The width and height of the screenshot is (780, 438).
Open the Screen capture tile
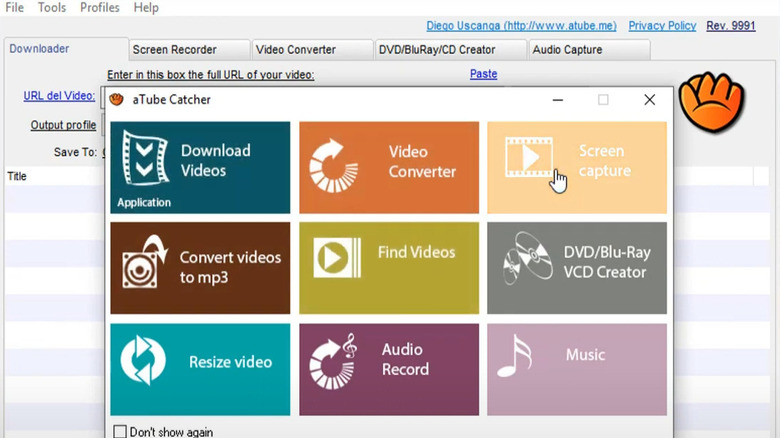click(x=577, y=167)
